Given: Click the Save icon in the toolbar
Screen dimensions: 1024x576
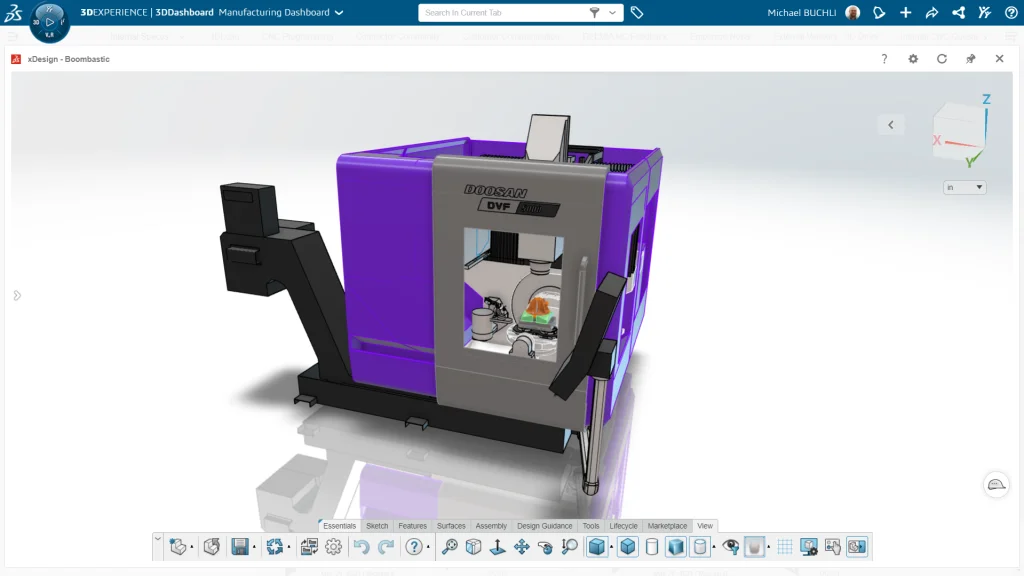Looking at the screenshot, I should (240, 547).
